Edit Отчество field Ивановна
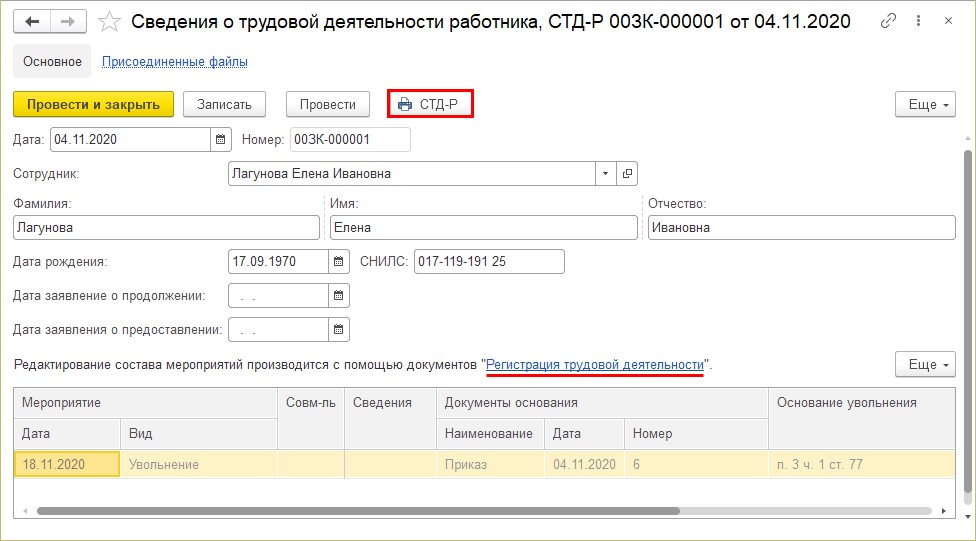 click(802, 228)
